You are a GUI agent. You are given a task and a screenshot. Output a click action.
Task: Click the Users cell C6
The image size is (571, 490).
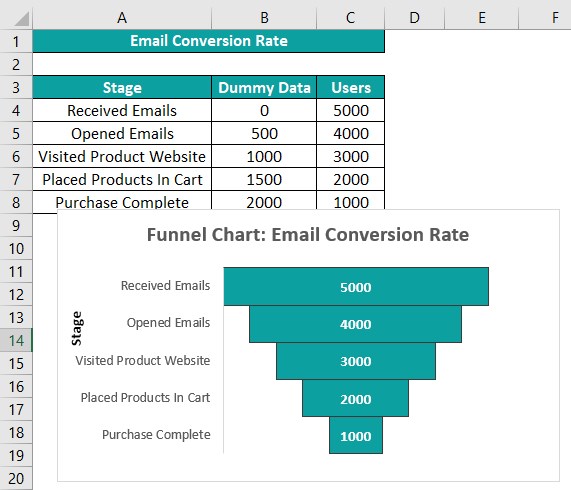[x=351, y=156]
